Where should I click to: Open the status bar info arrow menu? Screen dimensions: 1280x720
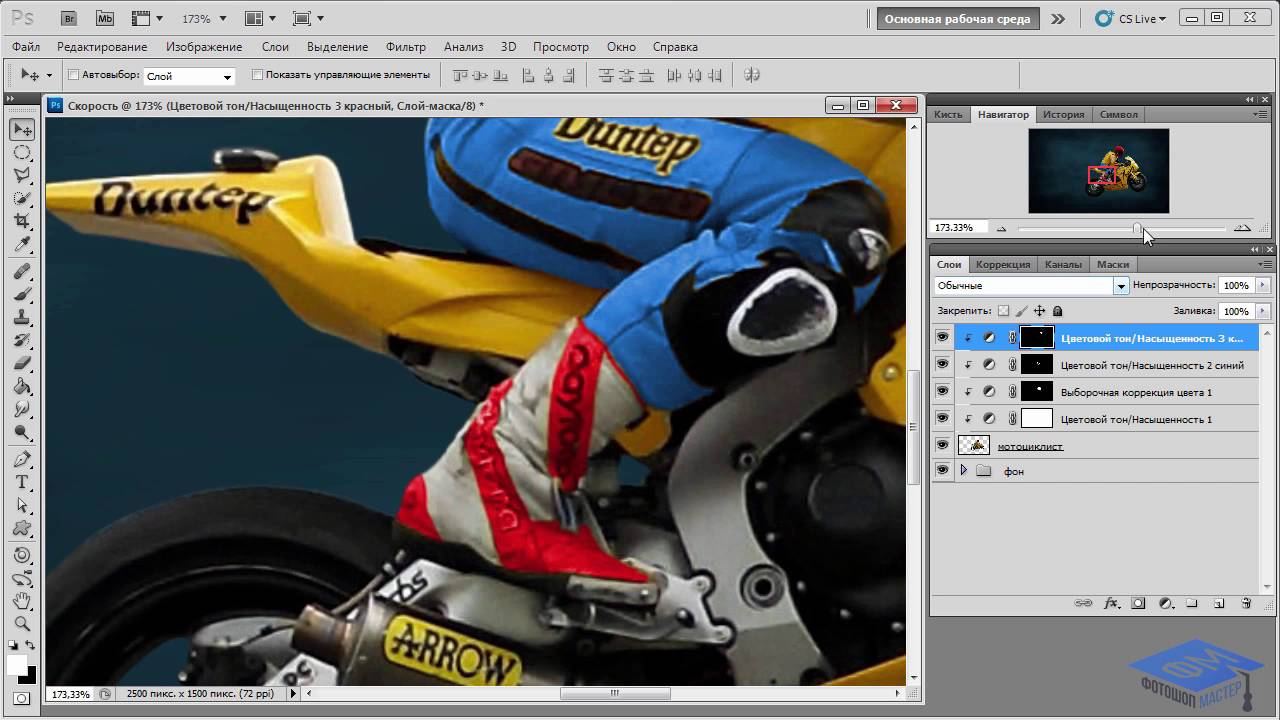point(293,693)
